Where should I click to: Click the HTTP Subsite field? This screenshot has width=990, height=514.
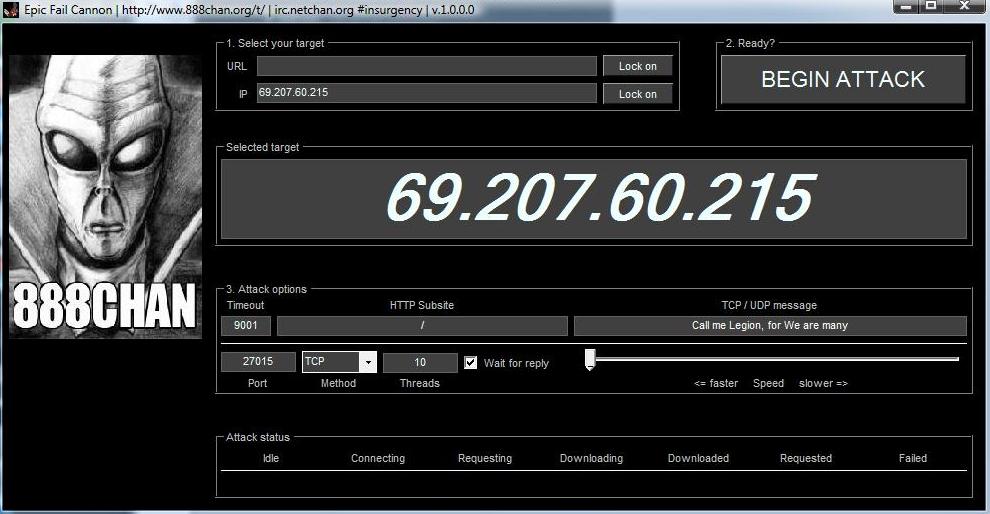point(422,325)
